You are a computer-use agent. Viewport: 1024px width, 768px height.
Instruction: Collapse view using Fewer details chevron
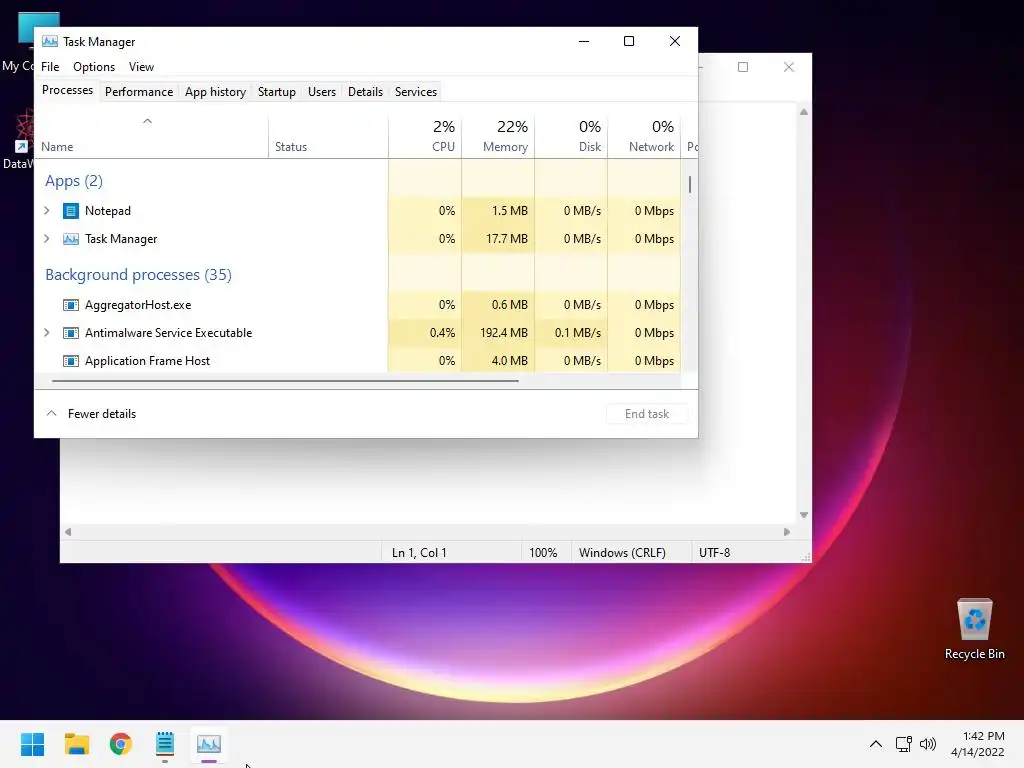[x=52, y=413]
